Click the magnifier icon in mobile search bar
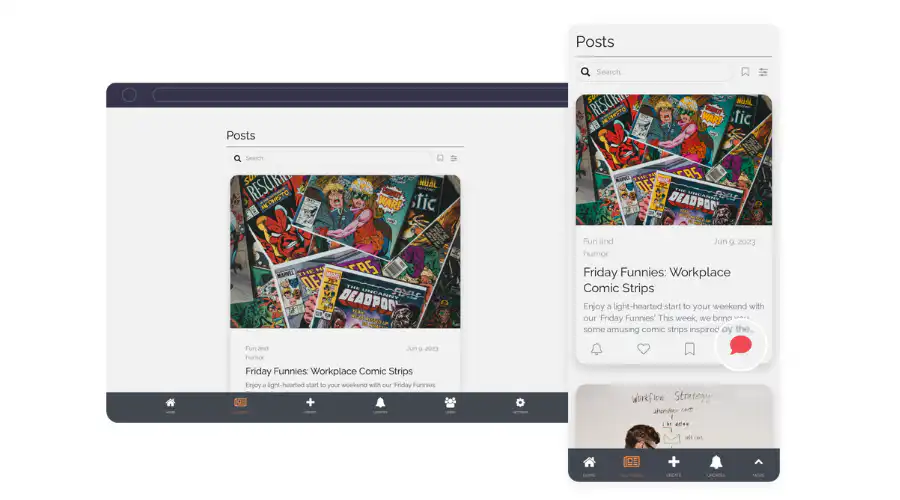 pos(585,72)
